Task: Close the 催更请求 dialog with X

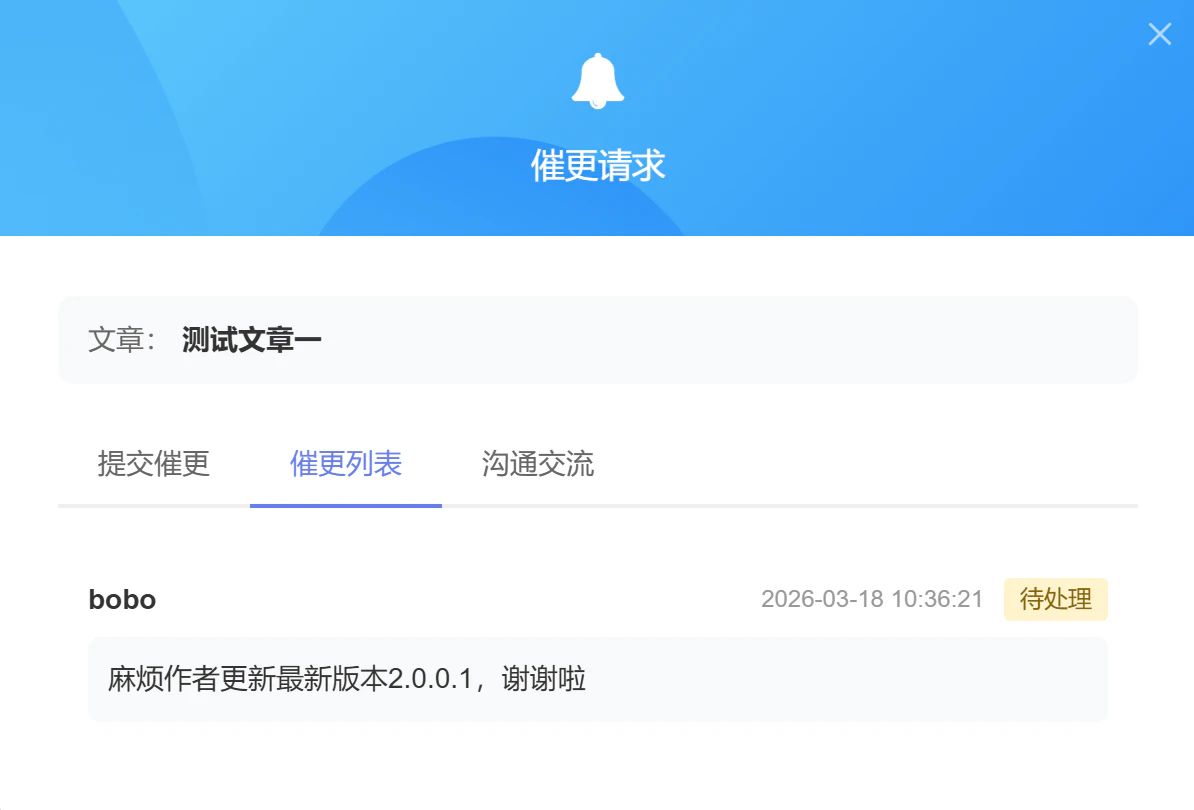Action: tap(1159, 33)
